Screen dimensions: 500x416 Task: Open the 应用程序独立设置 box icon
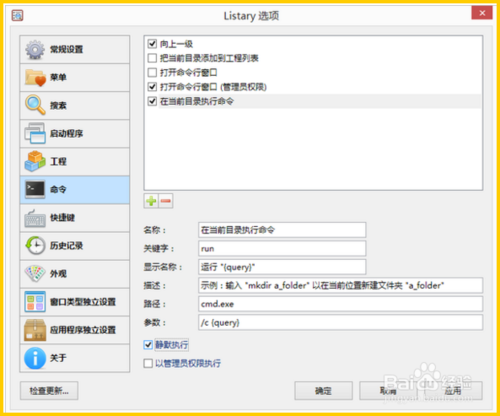click(x=35, y=330)
